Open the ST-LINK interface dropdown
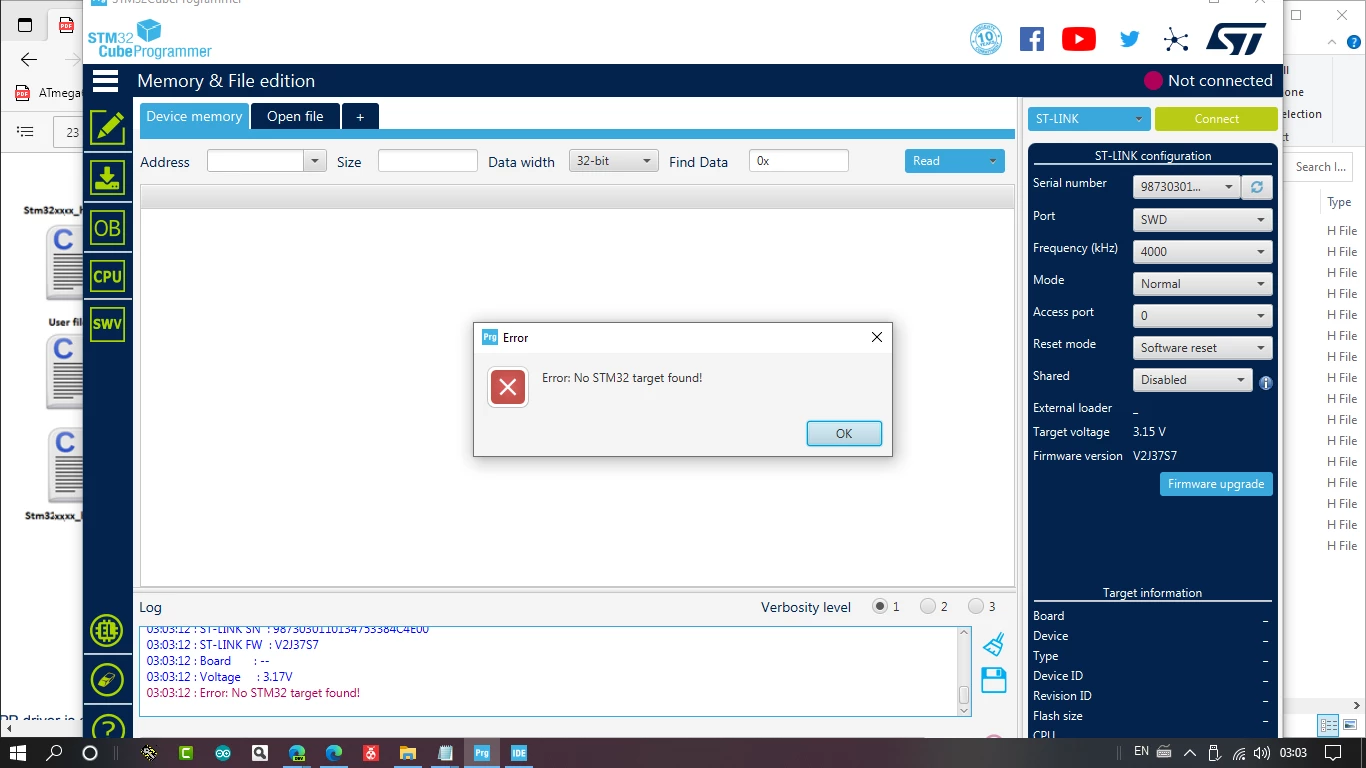Screen dimensions: 1366x768 (1089, 119)
